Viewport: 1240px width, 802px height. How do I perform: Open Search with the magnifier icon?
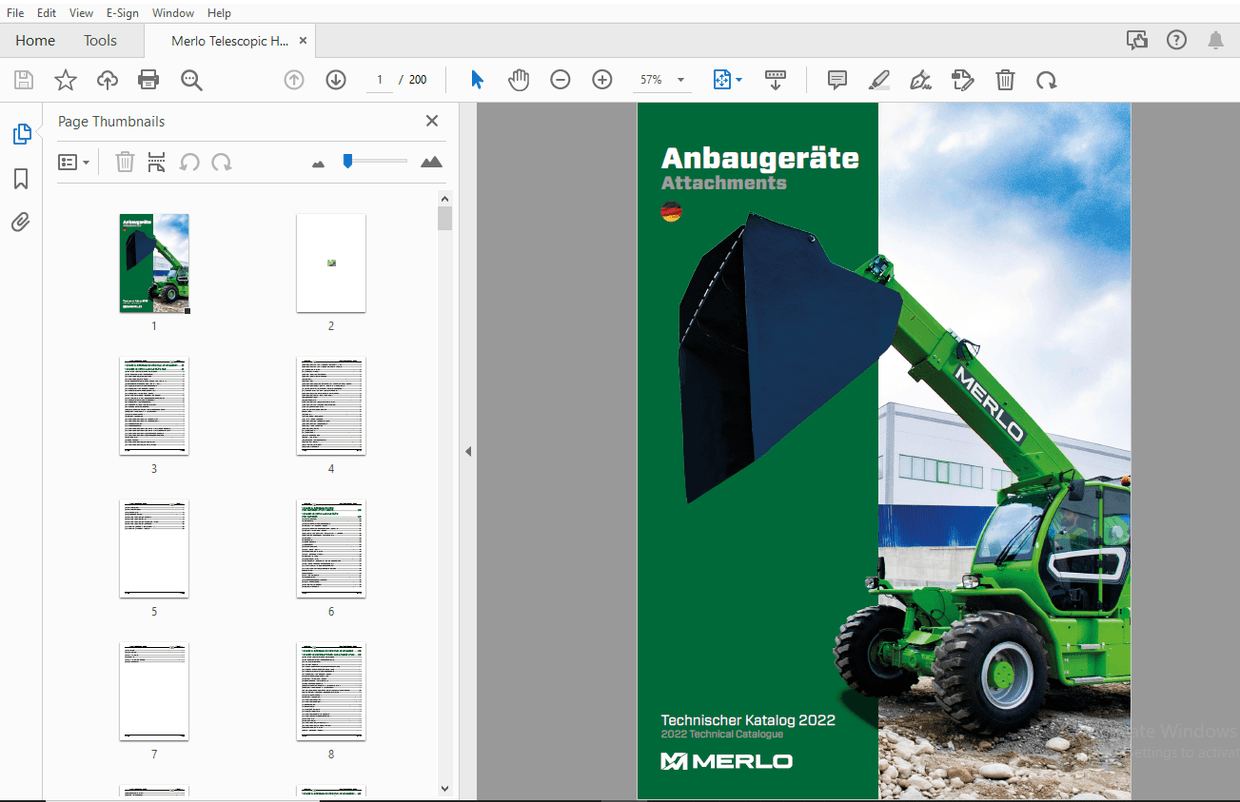pyautogui.click(x=191, y=79)
